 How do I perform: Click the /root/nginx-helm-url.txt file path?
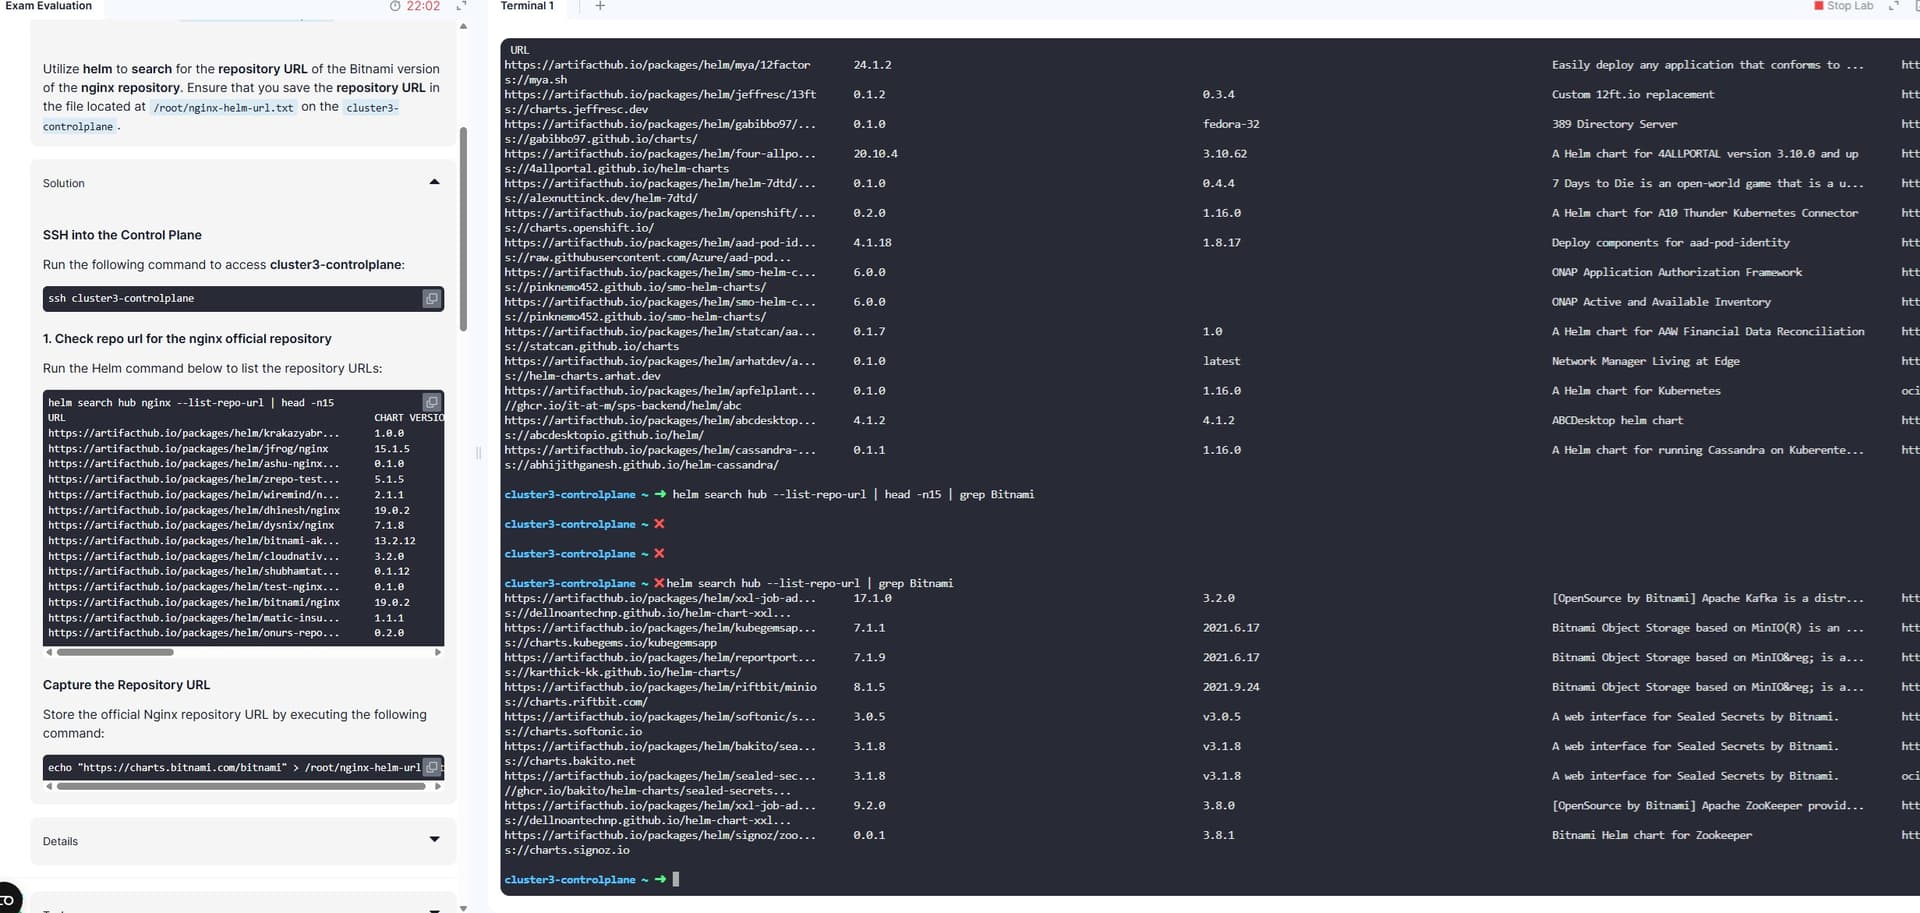point(223,107)
